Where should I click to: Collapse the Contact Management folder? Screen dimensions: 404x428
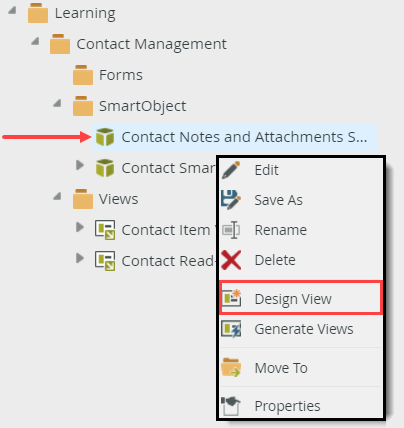35,41
